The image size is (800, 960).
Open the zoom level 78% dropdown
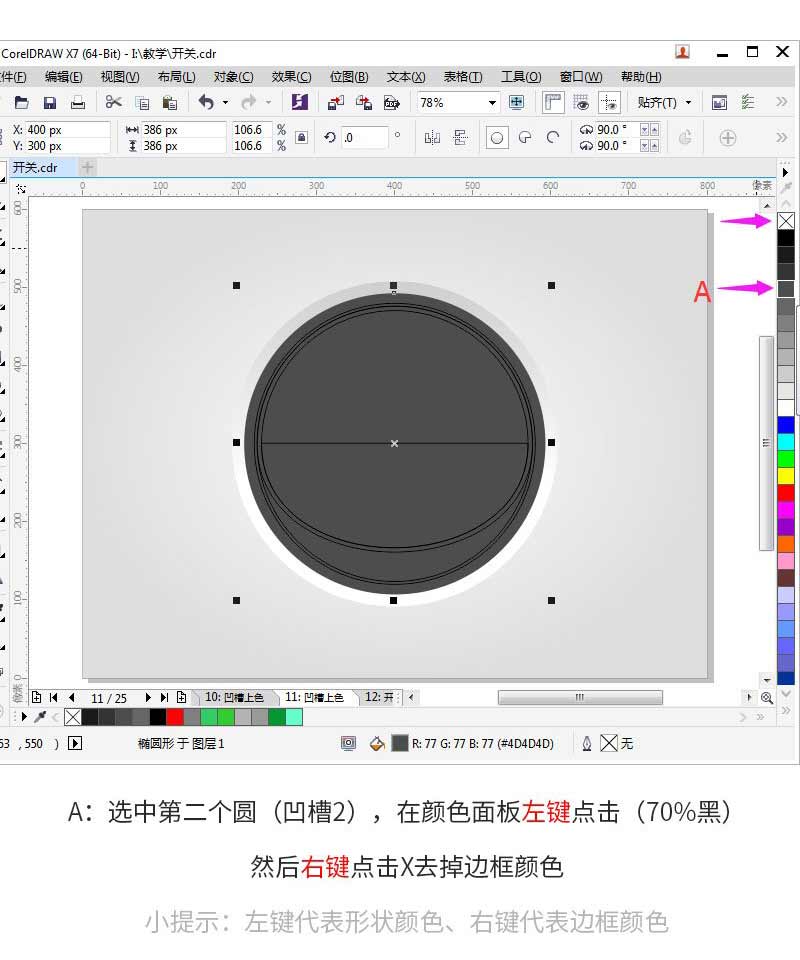(492, 103)
